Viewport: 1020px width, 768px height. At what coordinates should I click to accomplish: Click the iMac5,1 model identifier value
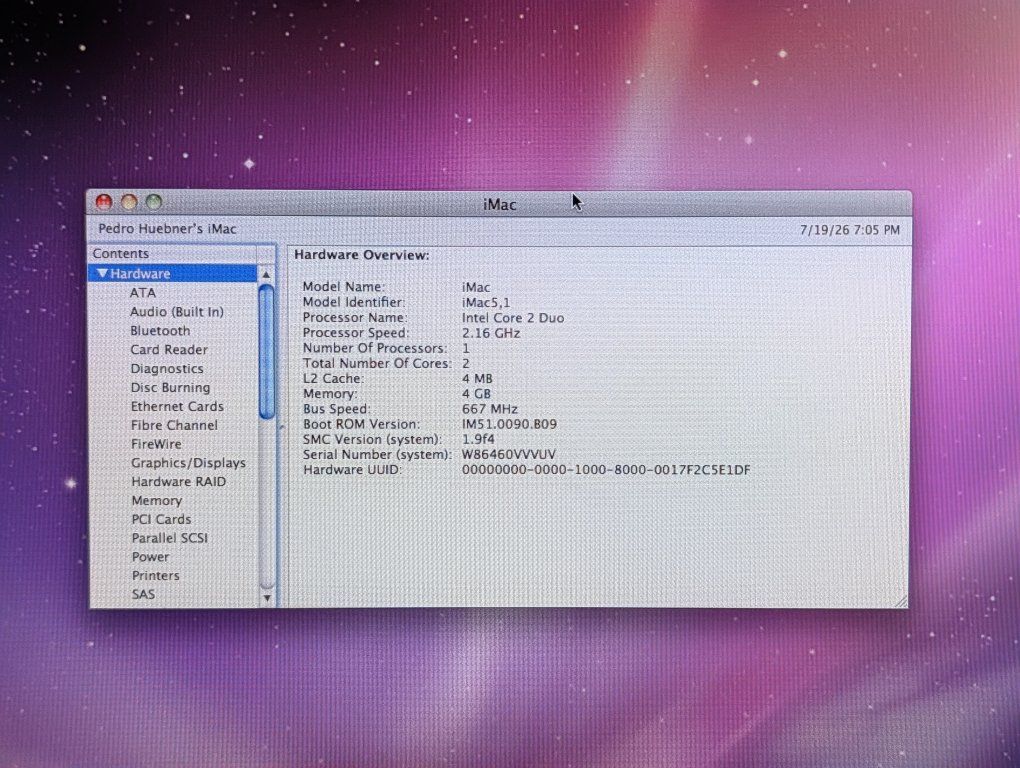[486, 302]
